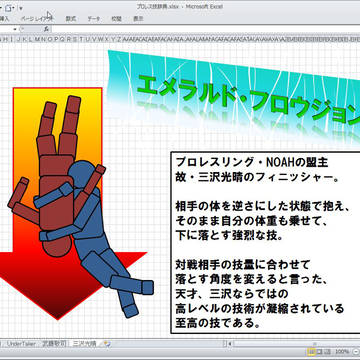This screenshot has width=360, height=360.
Task: Click the 100% zoom level
Action: pos(342,352)
